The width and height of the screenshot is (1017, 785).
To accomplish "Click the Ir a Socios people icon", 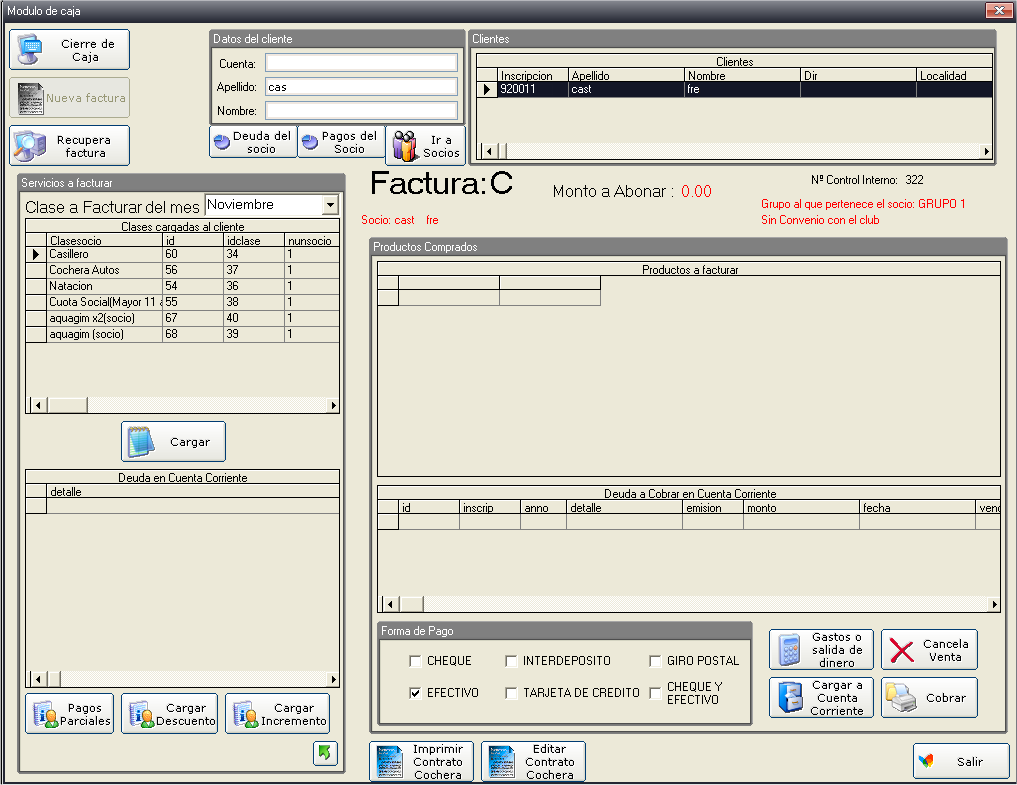I will click(x=406, y=146).
